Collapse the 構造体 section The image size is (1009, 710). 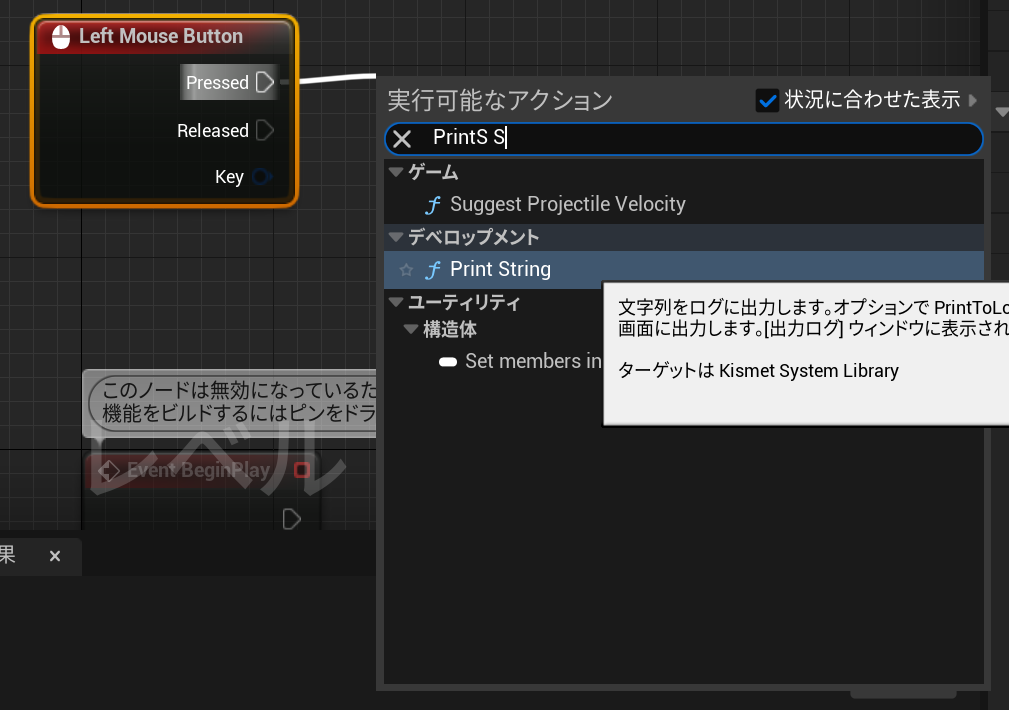pyautogui.click(x=409, y=329)
